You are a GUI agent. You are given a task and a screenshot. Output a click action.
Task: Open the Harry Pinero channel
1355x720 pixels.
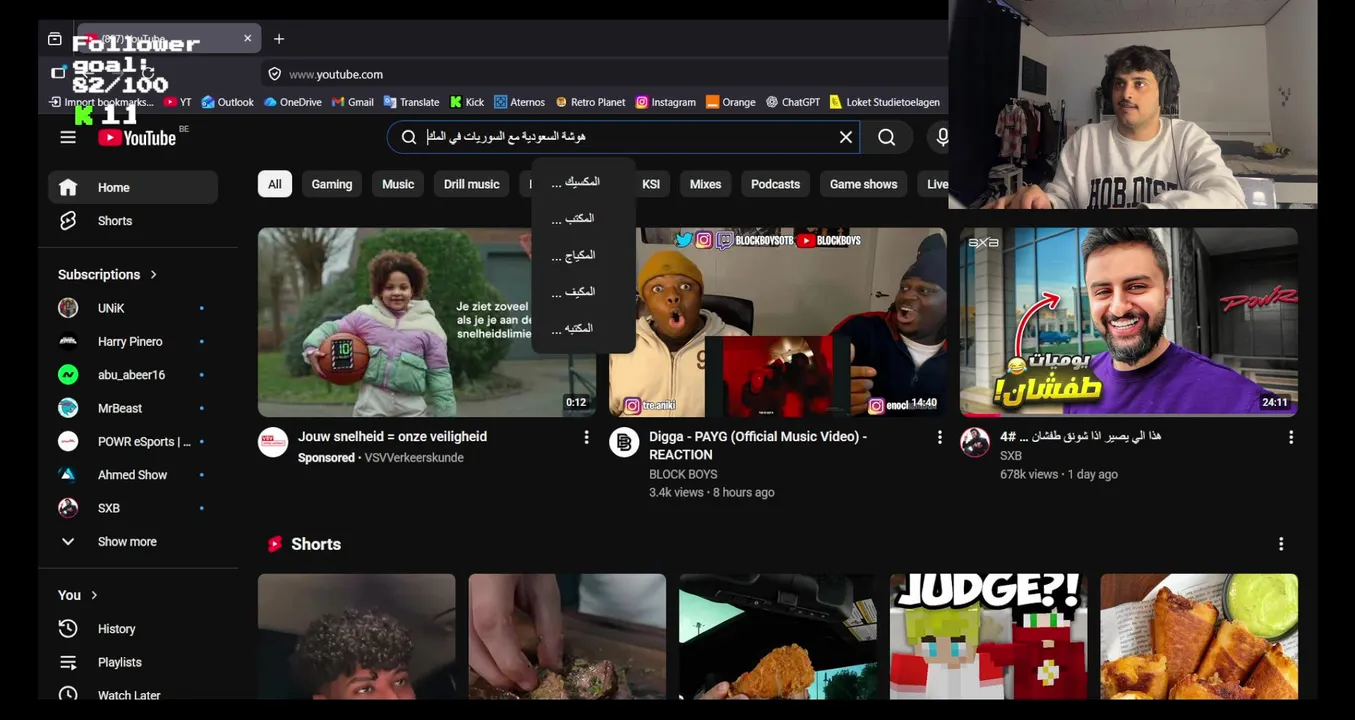pyautogui.click(x=133, y=341)
